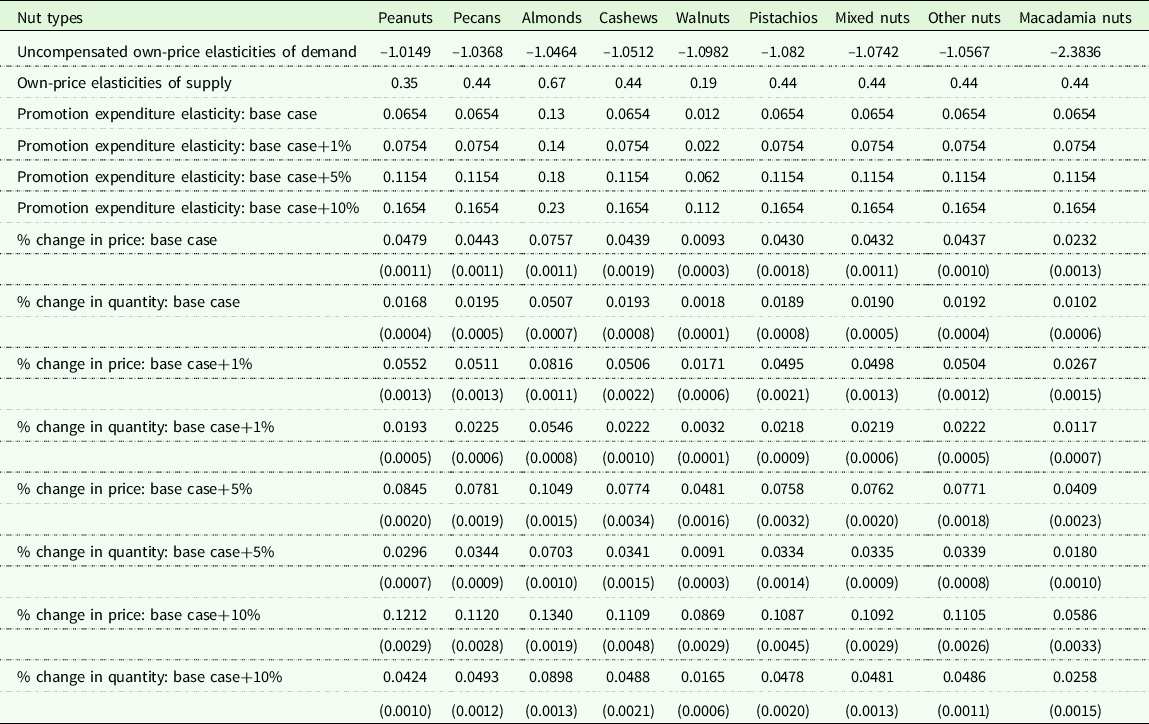Select the Almonds base case price change 0.0757
This screenshot has height=724, width=1149.
coord(551,240)
